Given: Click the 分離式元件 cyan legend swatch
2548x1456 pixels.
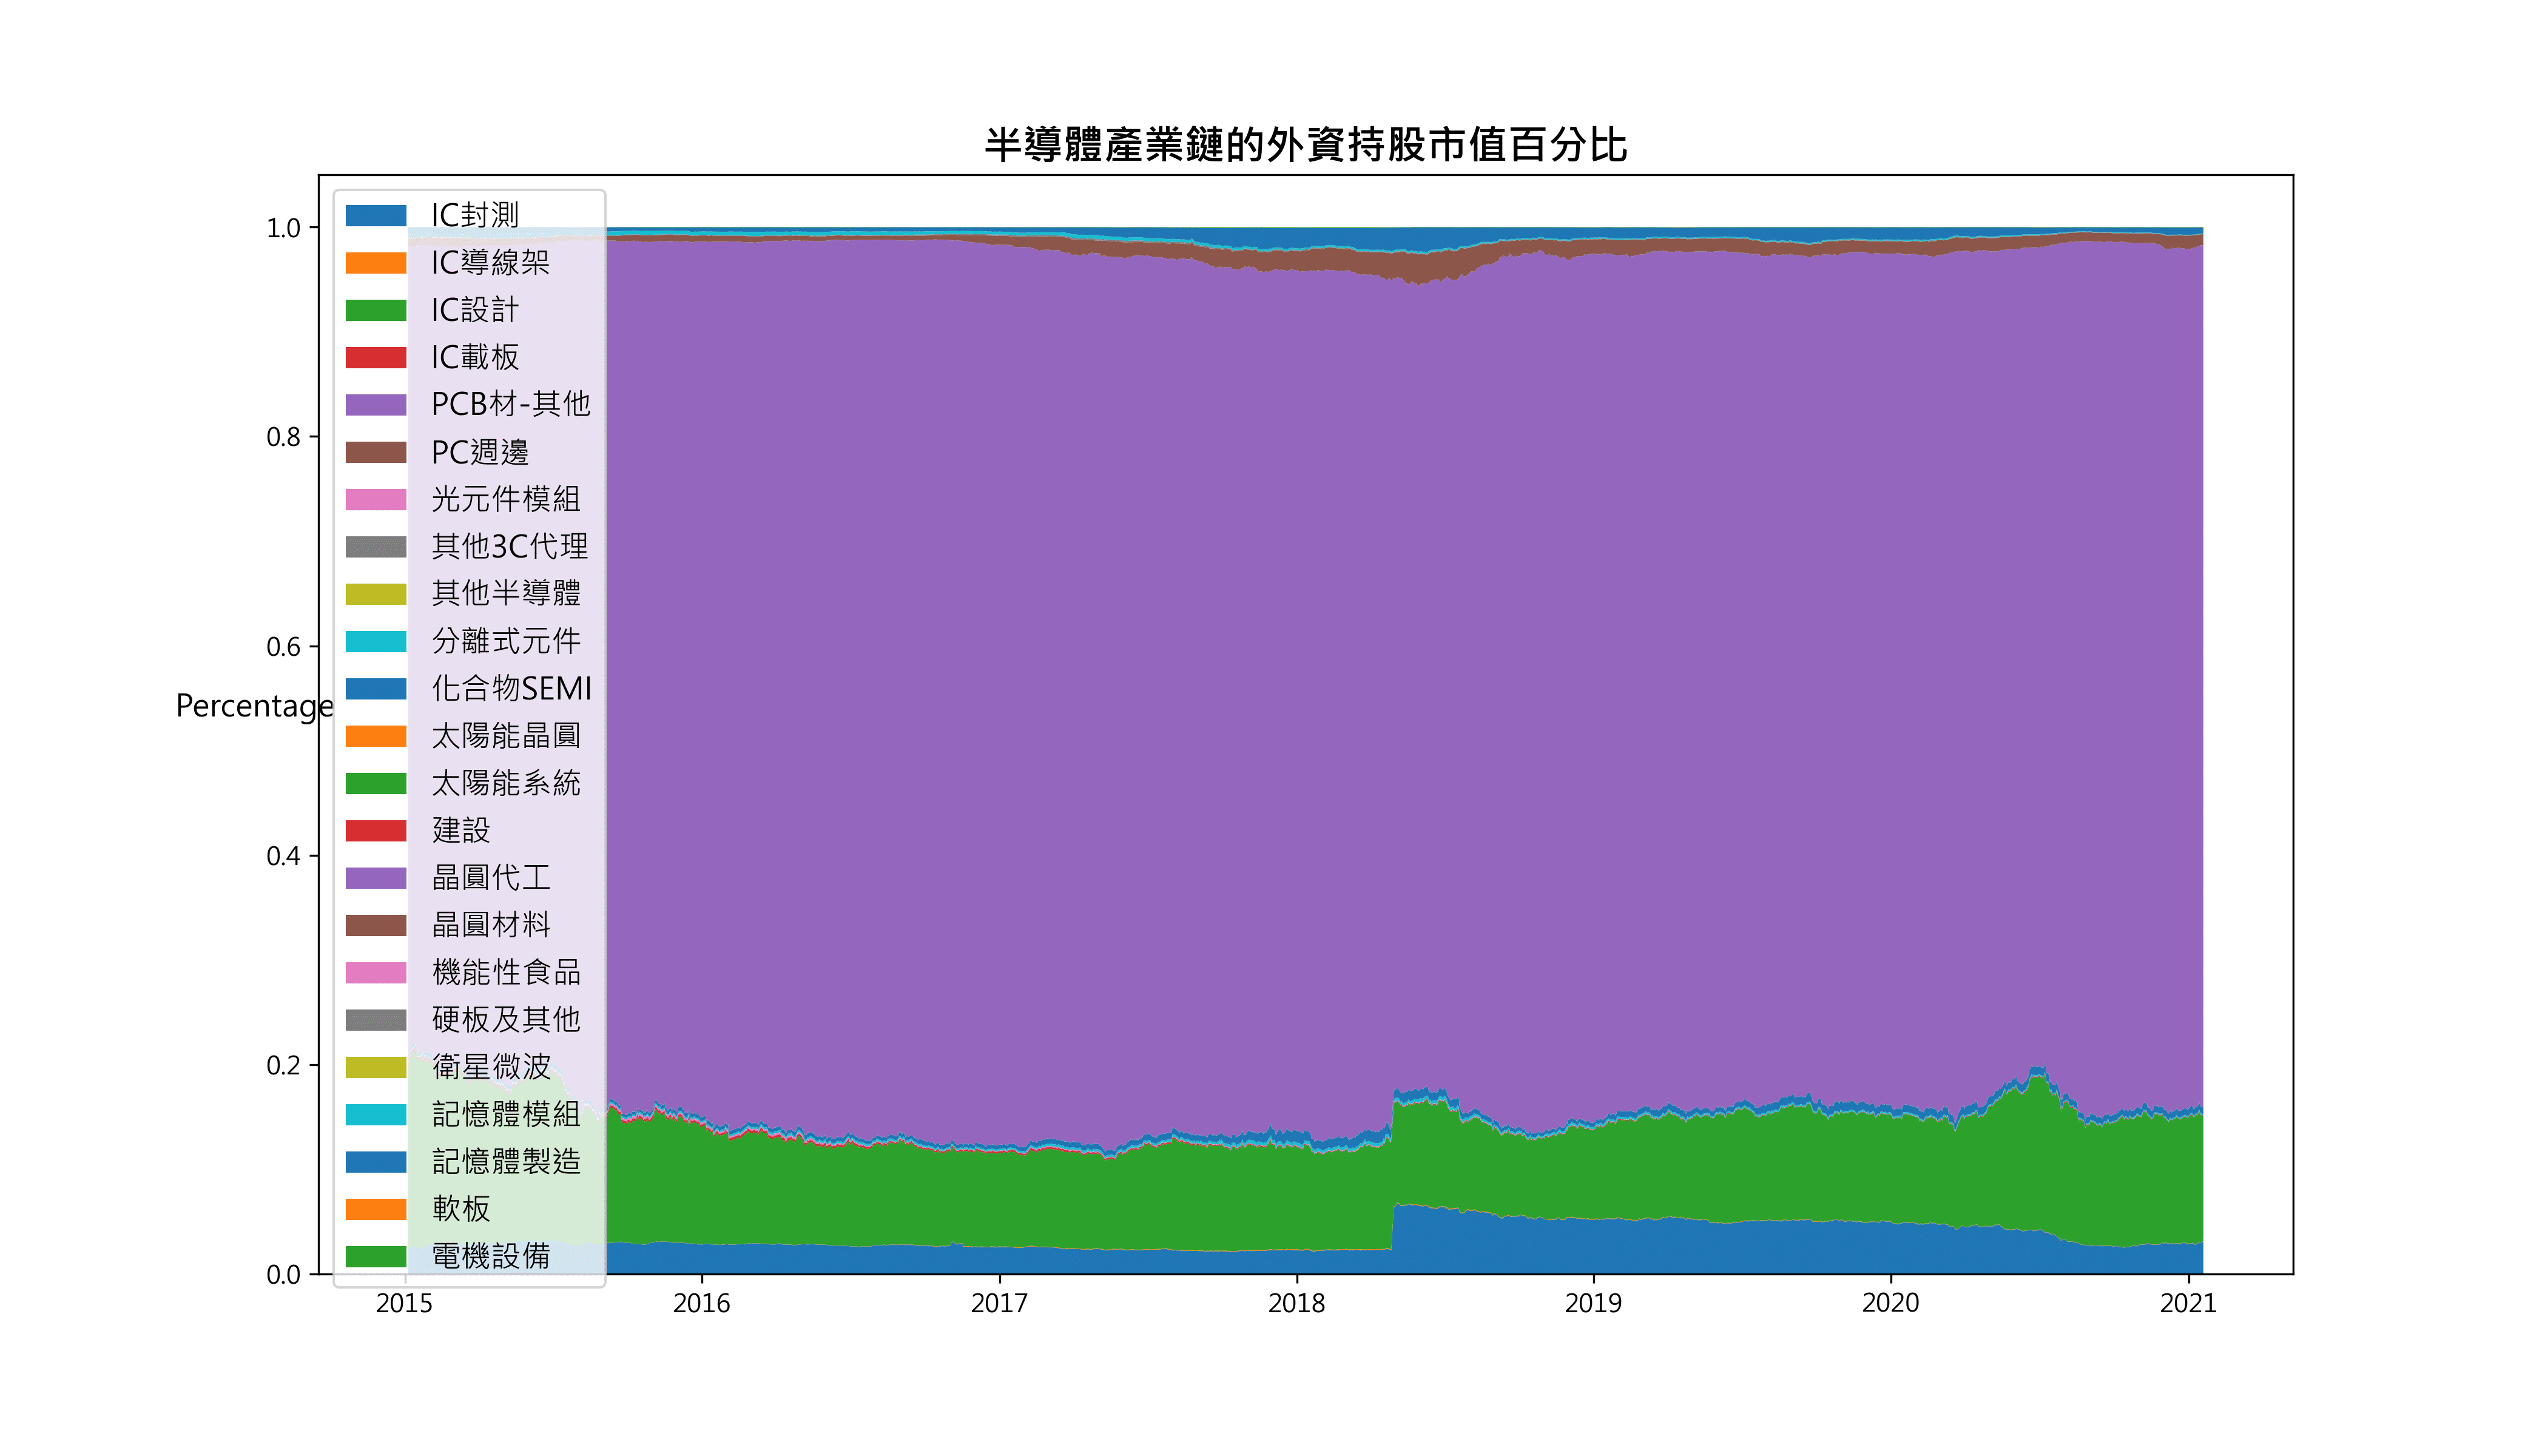Looking at the screenshot, I should click(x=376, y=641).
